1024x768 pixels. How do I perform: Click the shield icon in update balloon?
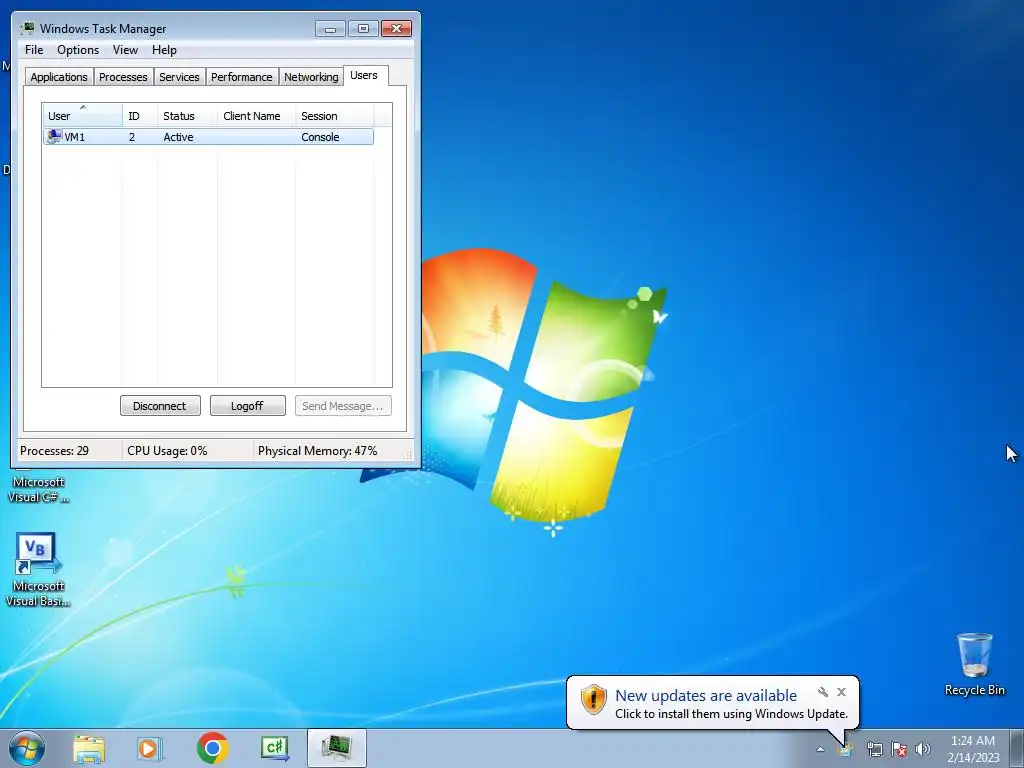click(593, 699)
